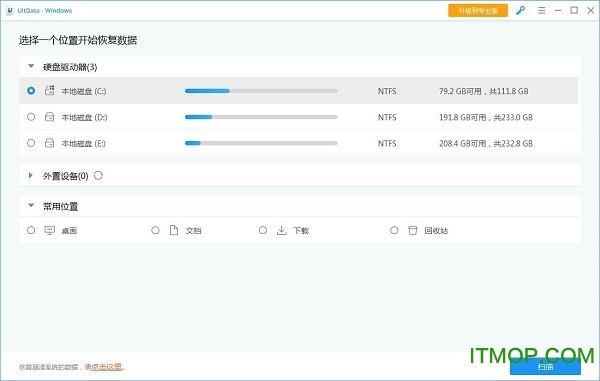The width and height of the screenshot is (600, 381).
Task: Minimize the UltData window
Action: (x=558, y=10)
